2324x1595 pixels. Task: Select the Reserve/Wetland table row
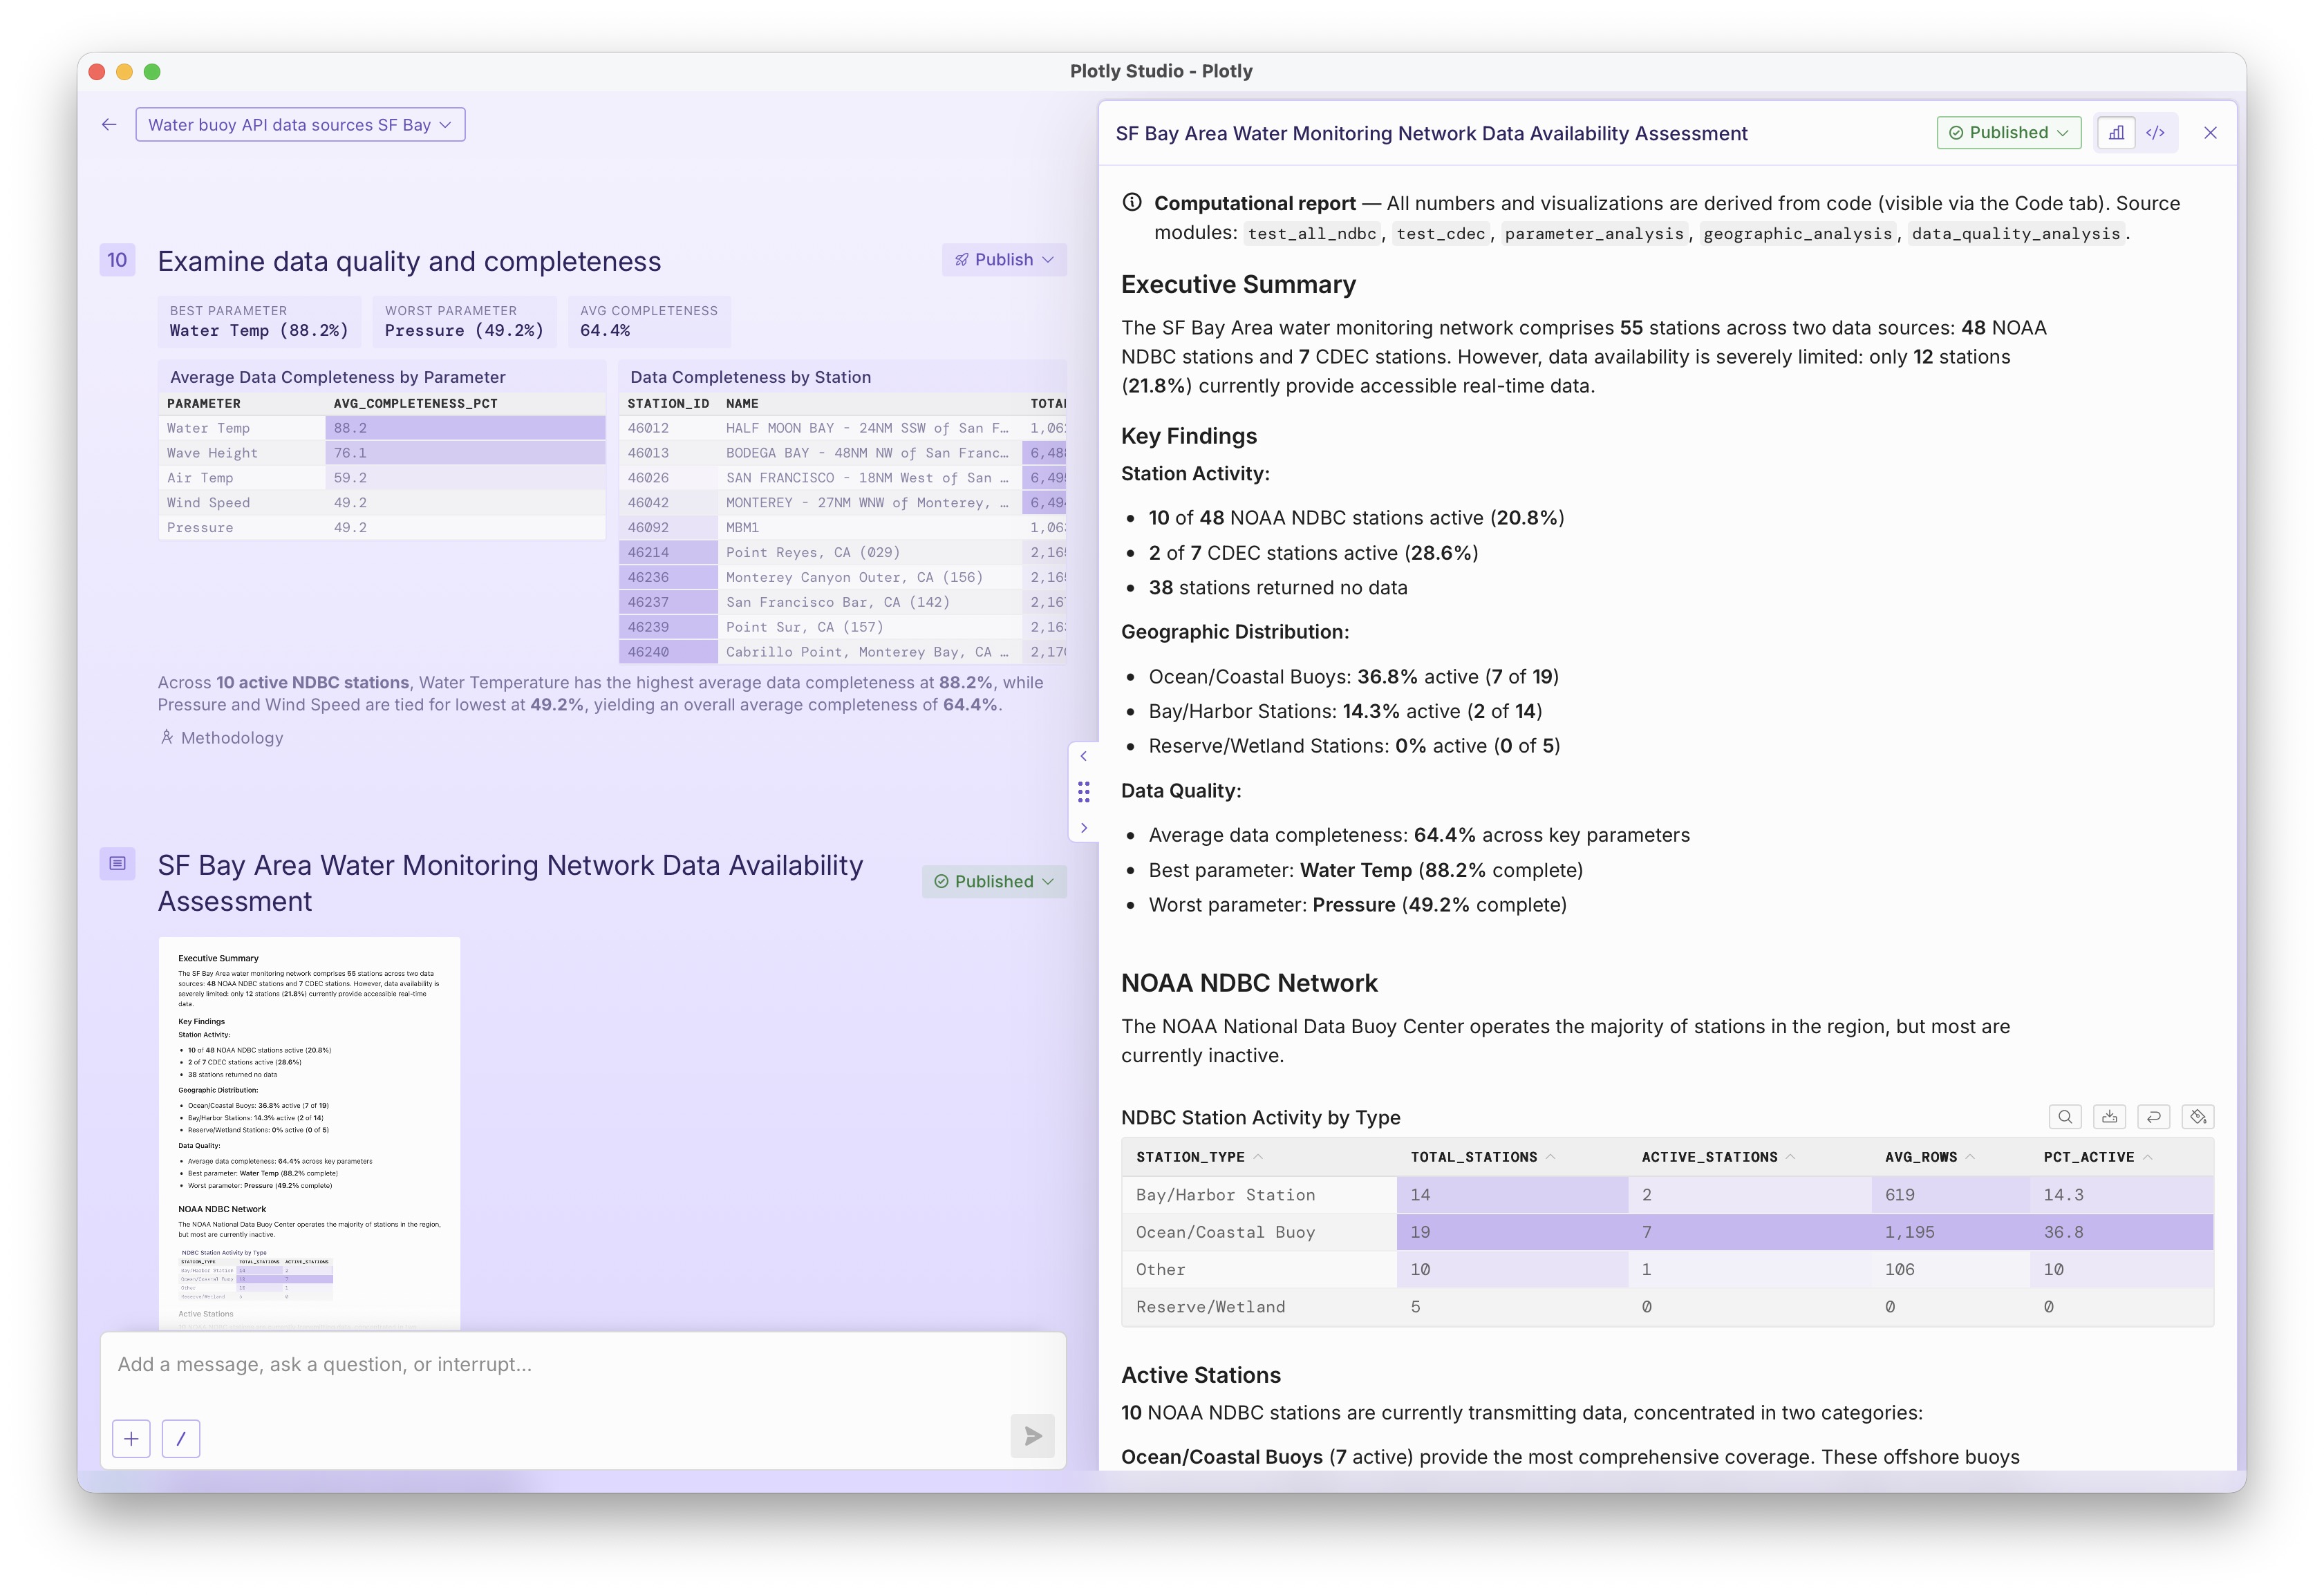1667,1307
